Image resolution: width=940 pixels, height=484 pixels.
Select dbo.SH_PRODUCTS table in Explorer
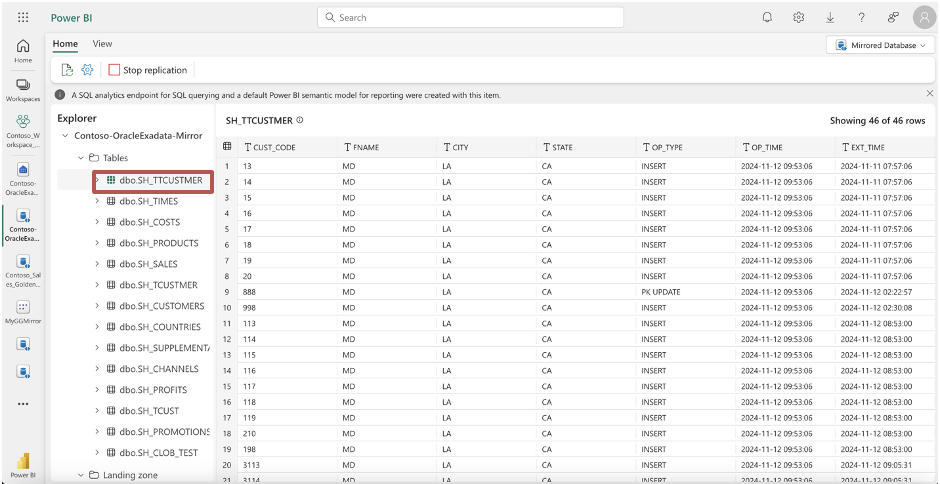coord(158,243)
